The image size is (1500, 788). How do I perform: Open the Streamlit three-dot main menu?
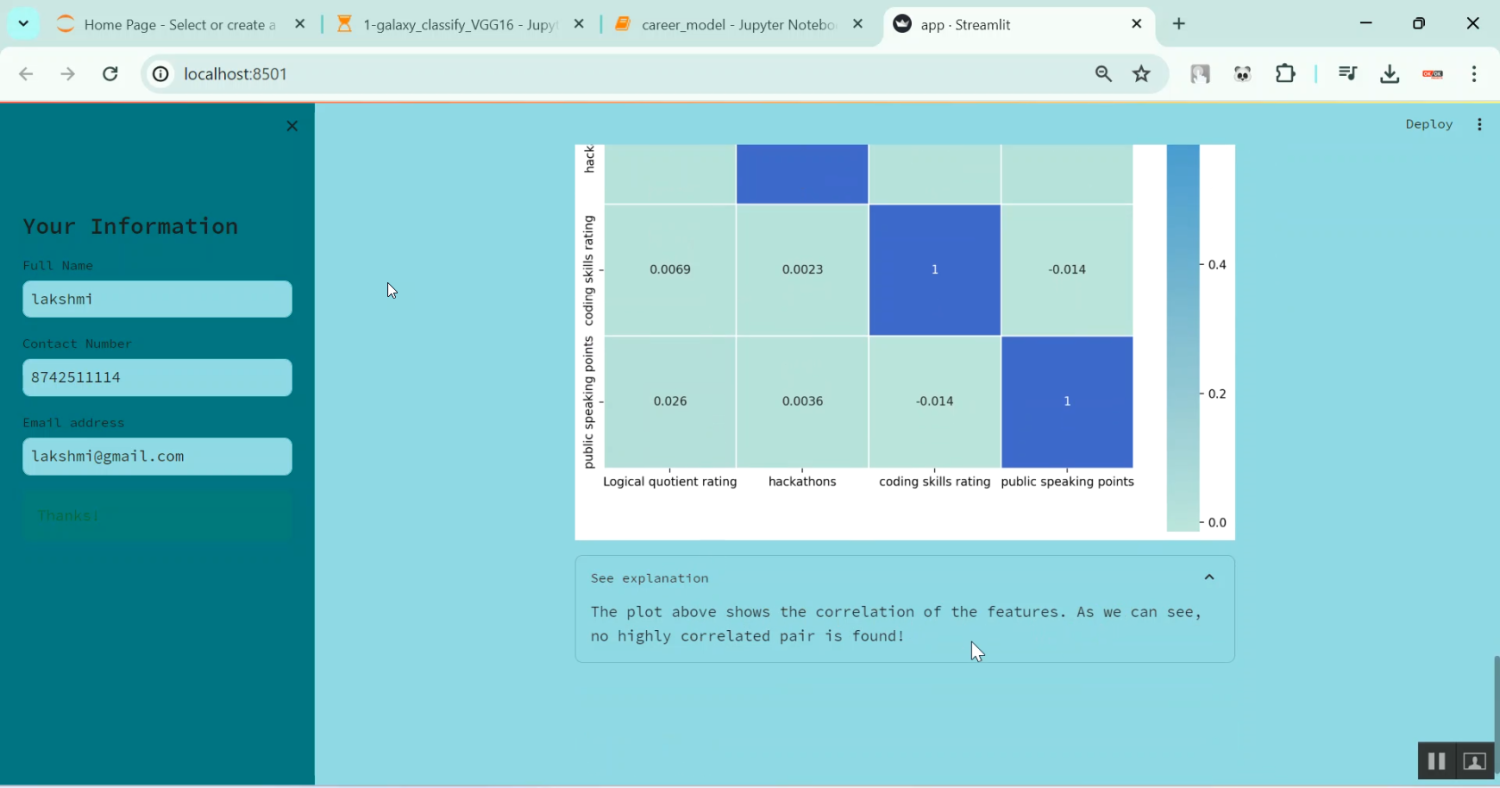coord(1479,124)
